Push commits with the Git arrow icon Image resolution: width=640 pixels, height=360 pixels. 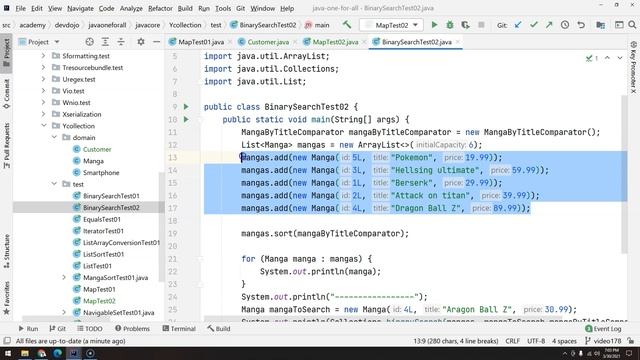pos(549,25)
